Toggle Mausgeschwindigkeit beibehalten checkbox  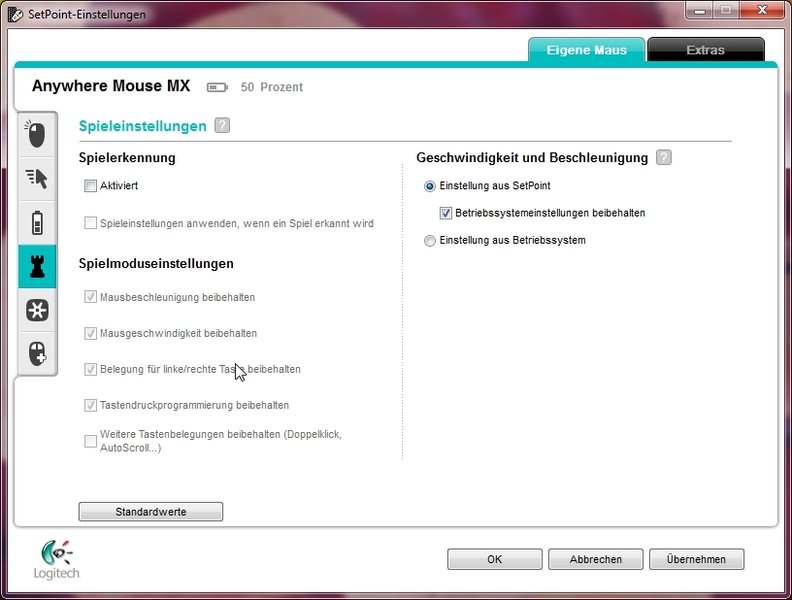90,333
